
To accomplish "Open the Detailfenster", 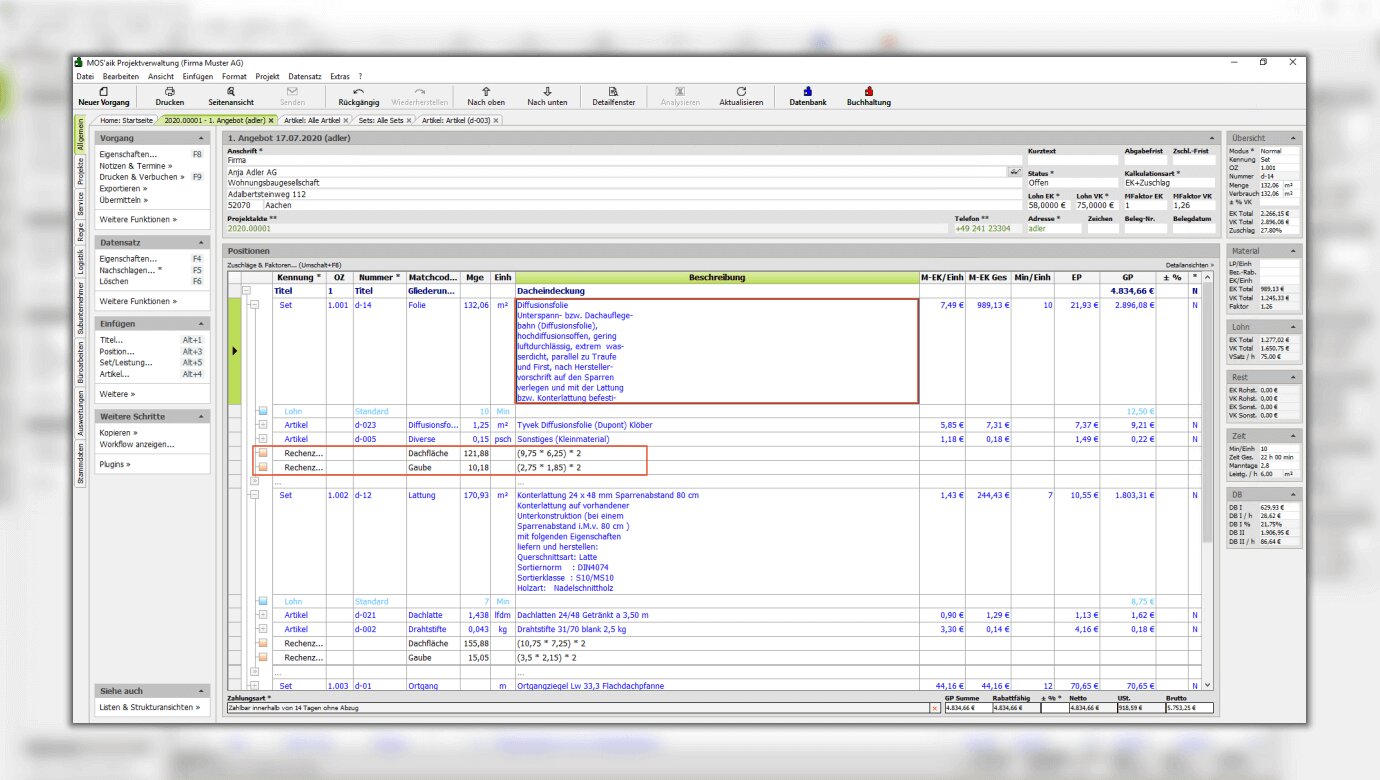I will click(613, 91).
